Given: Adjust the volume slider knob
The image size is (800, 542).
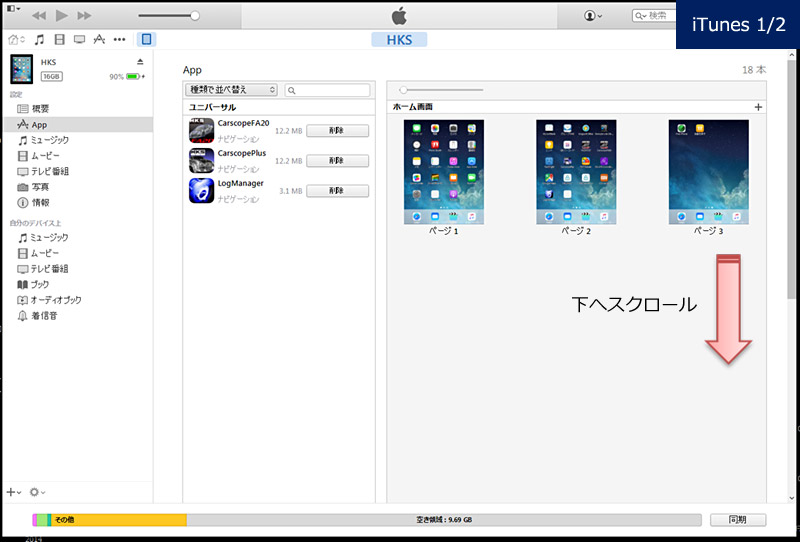Looking at the screenshot, I should 195,16.
